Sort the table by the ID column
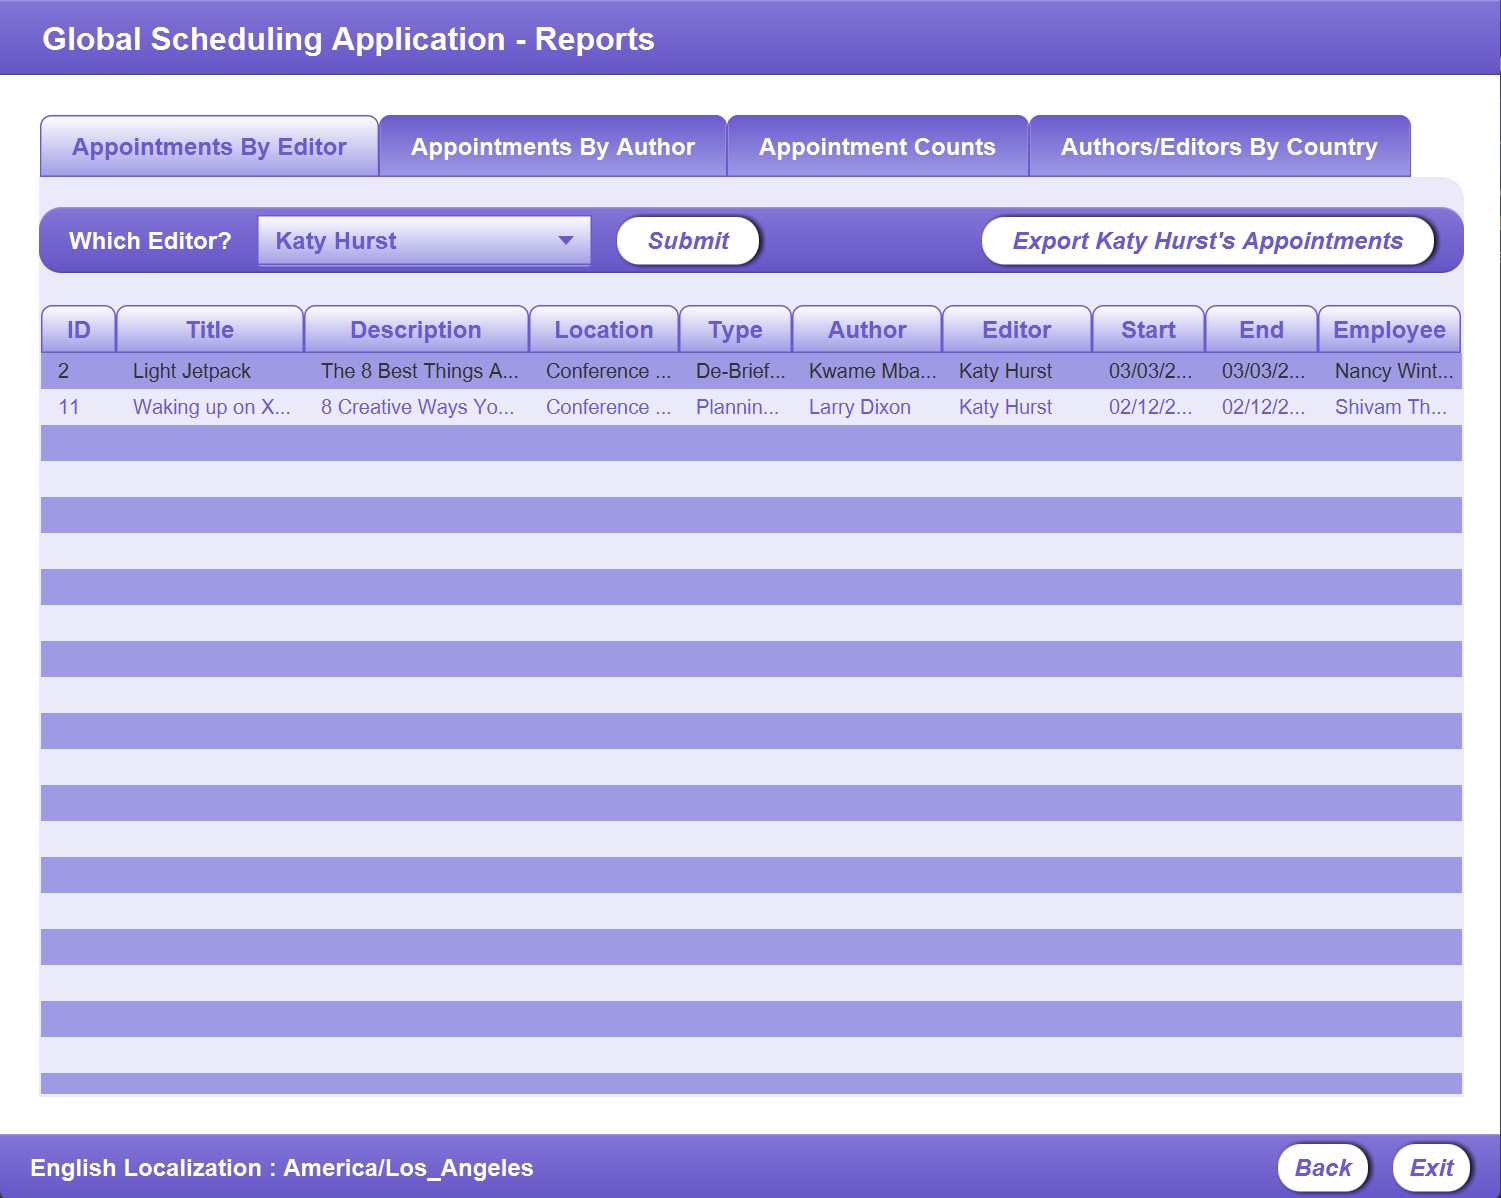Screen dimensions: 1501x1198 point(77,328)
